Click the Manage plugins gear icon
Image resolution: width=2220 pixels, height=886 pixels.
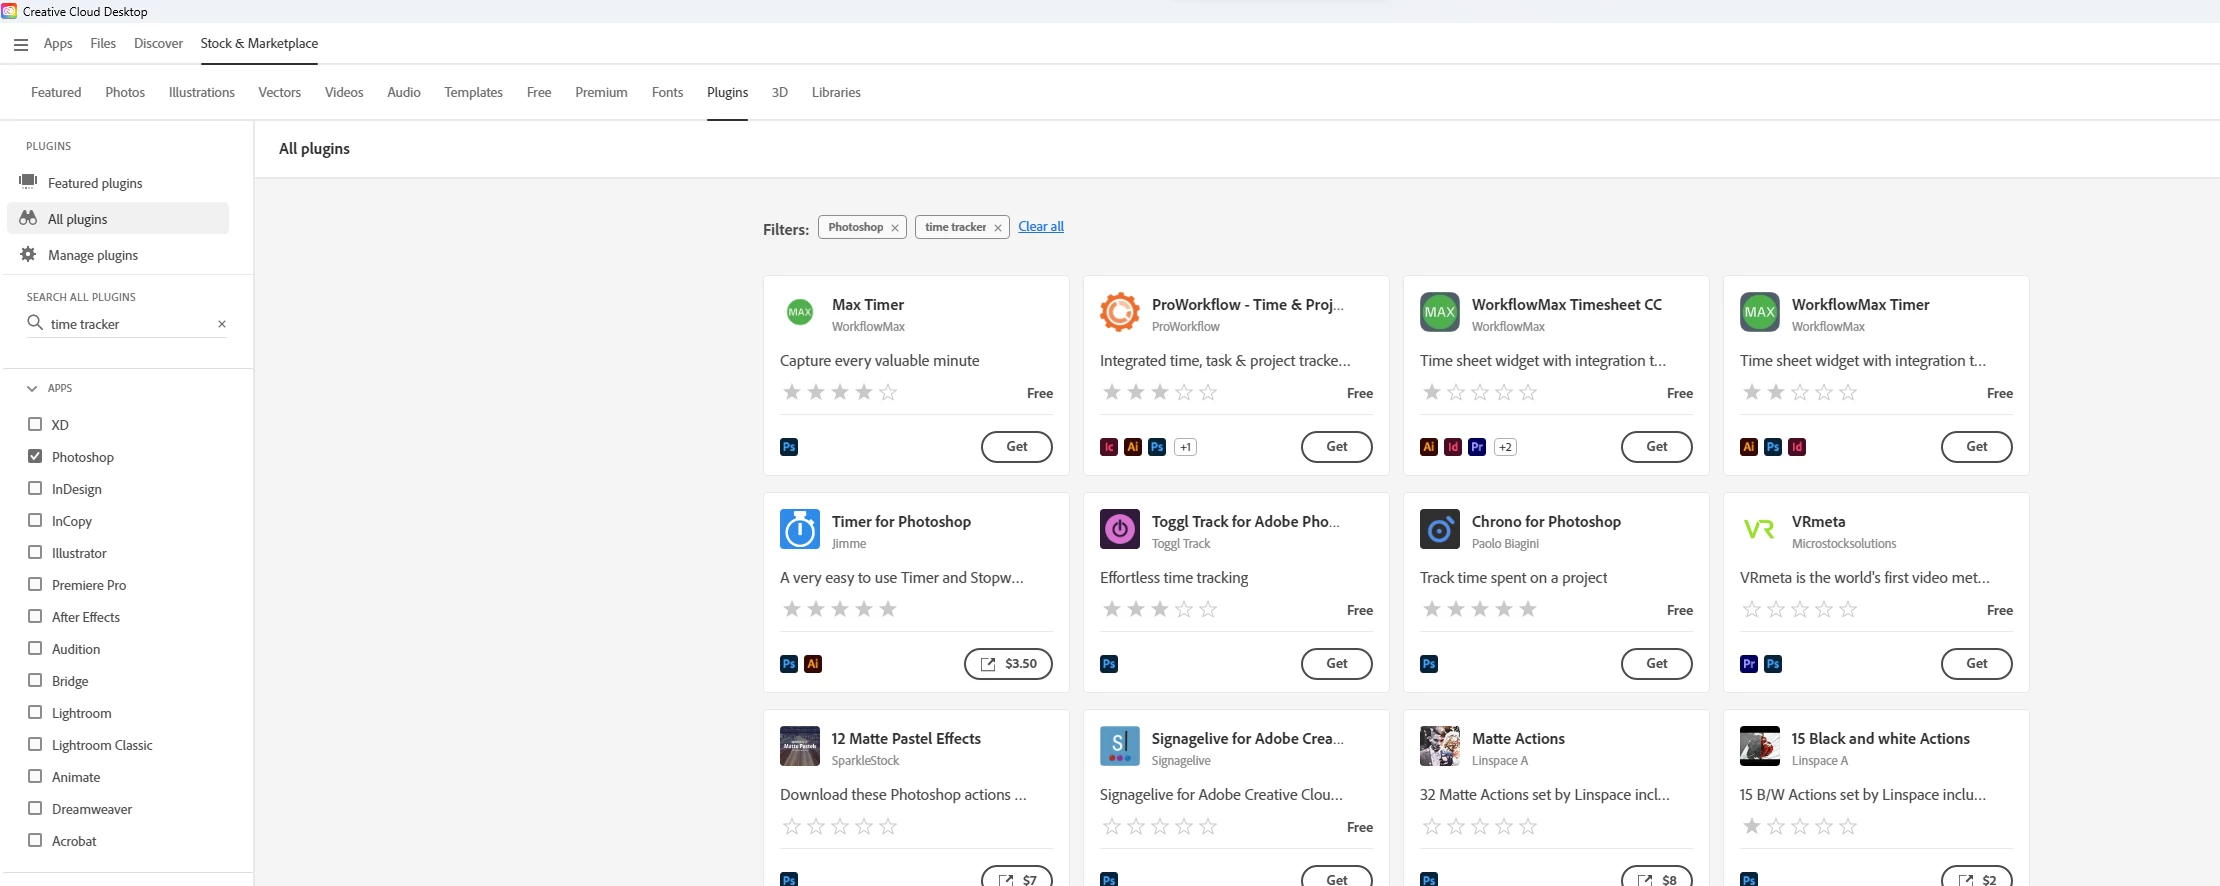point(28,254)
